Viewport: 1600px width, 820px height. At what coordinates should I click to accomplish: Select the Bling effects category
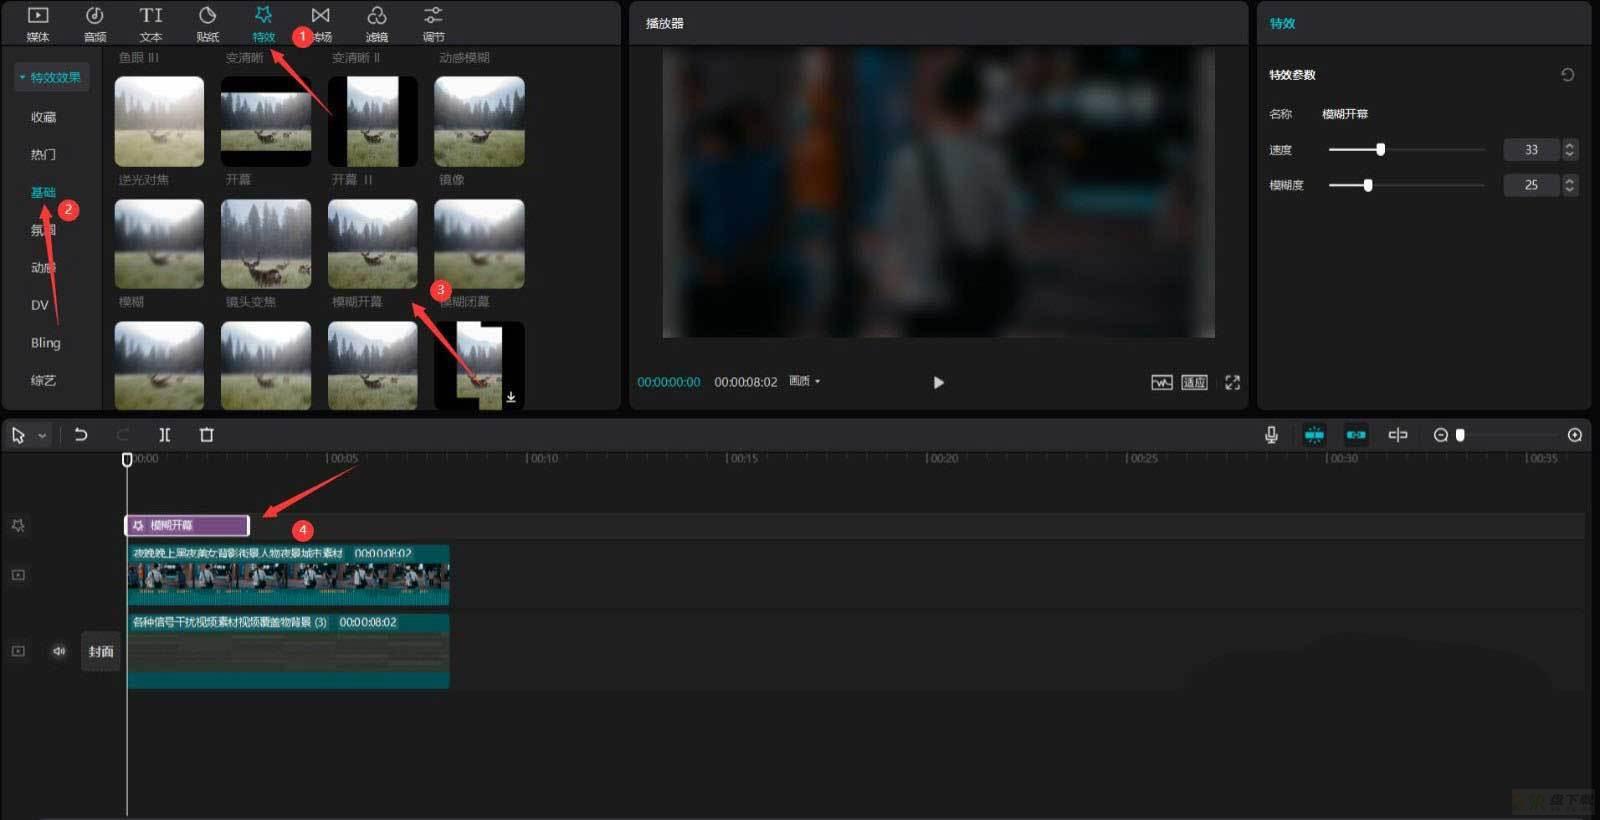point(45,342)
